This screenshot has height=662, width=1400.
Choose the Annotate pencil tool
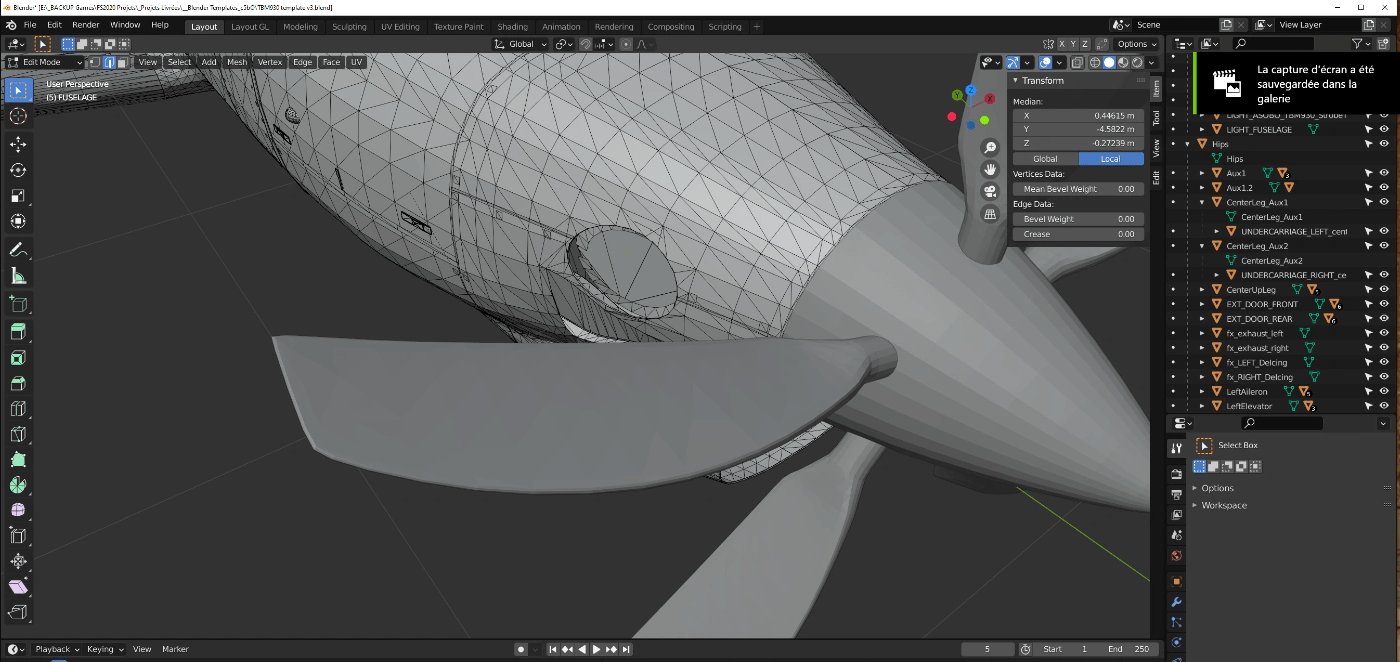18,249
